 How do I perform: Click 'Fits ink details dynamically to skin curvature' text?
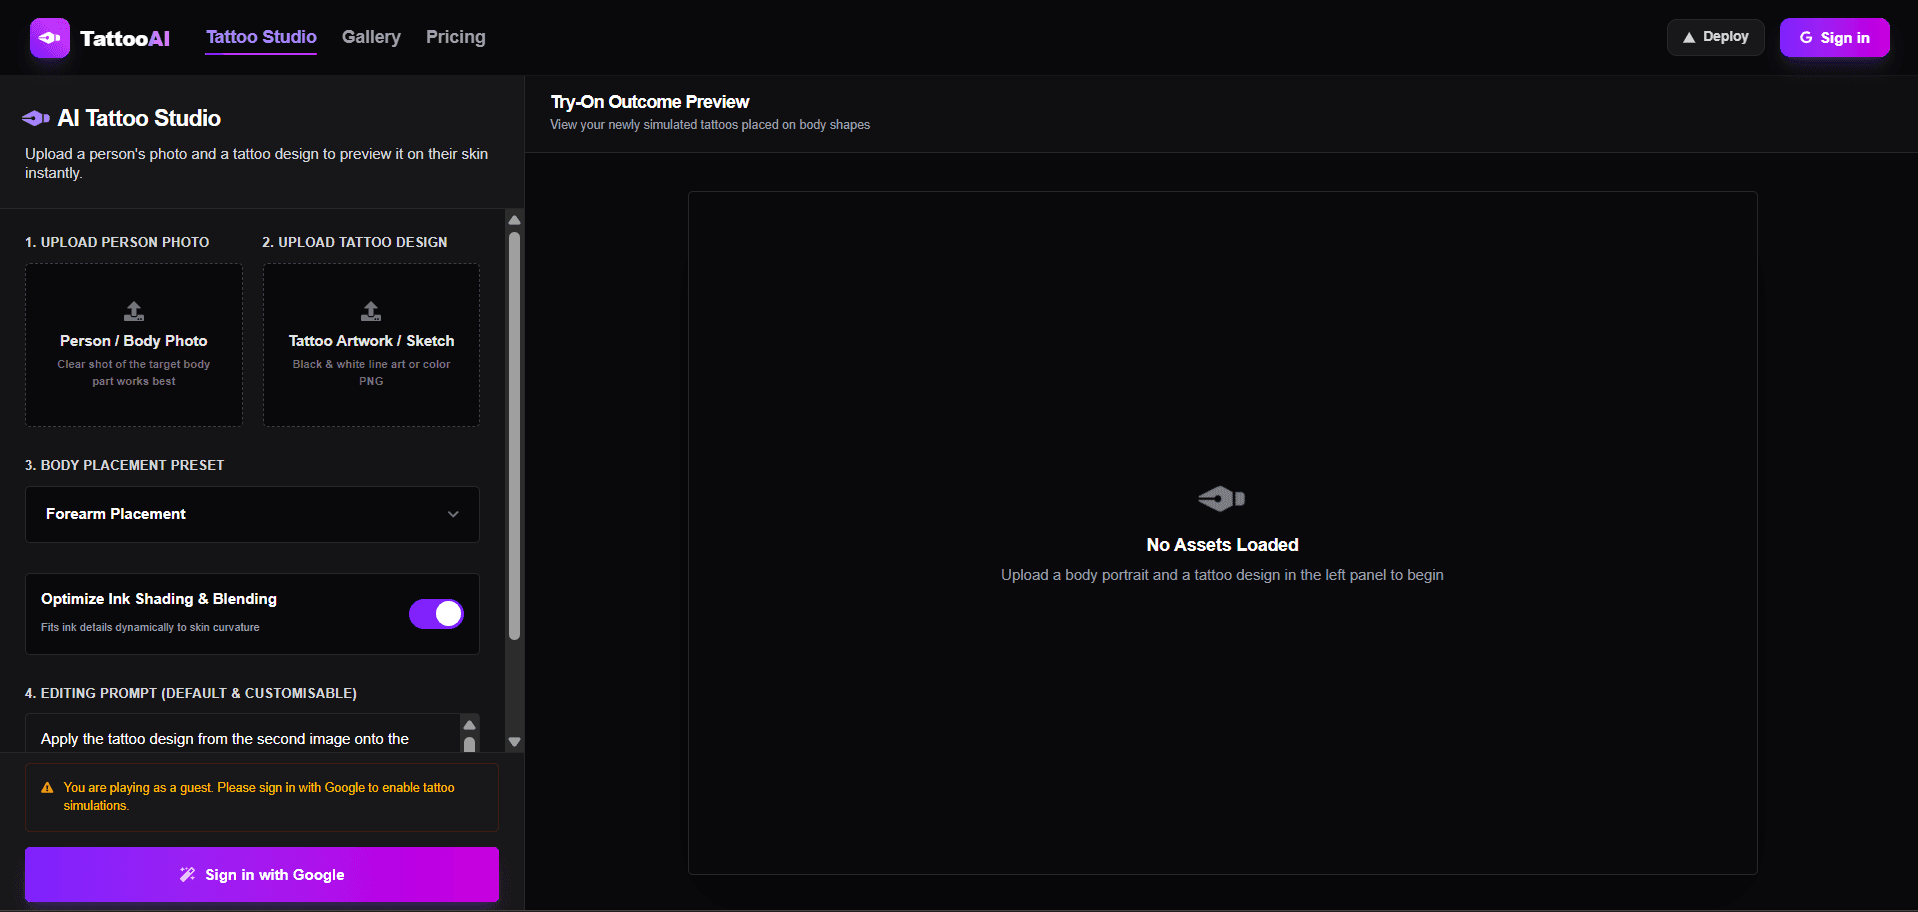tap(150, 627)
